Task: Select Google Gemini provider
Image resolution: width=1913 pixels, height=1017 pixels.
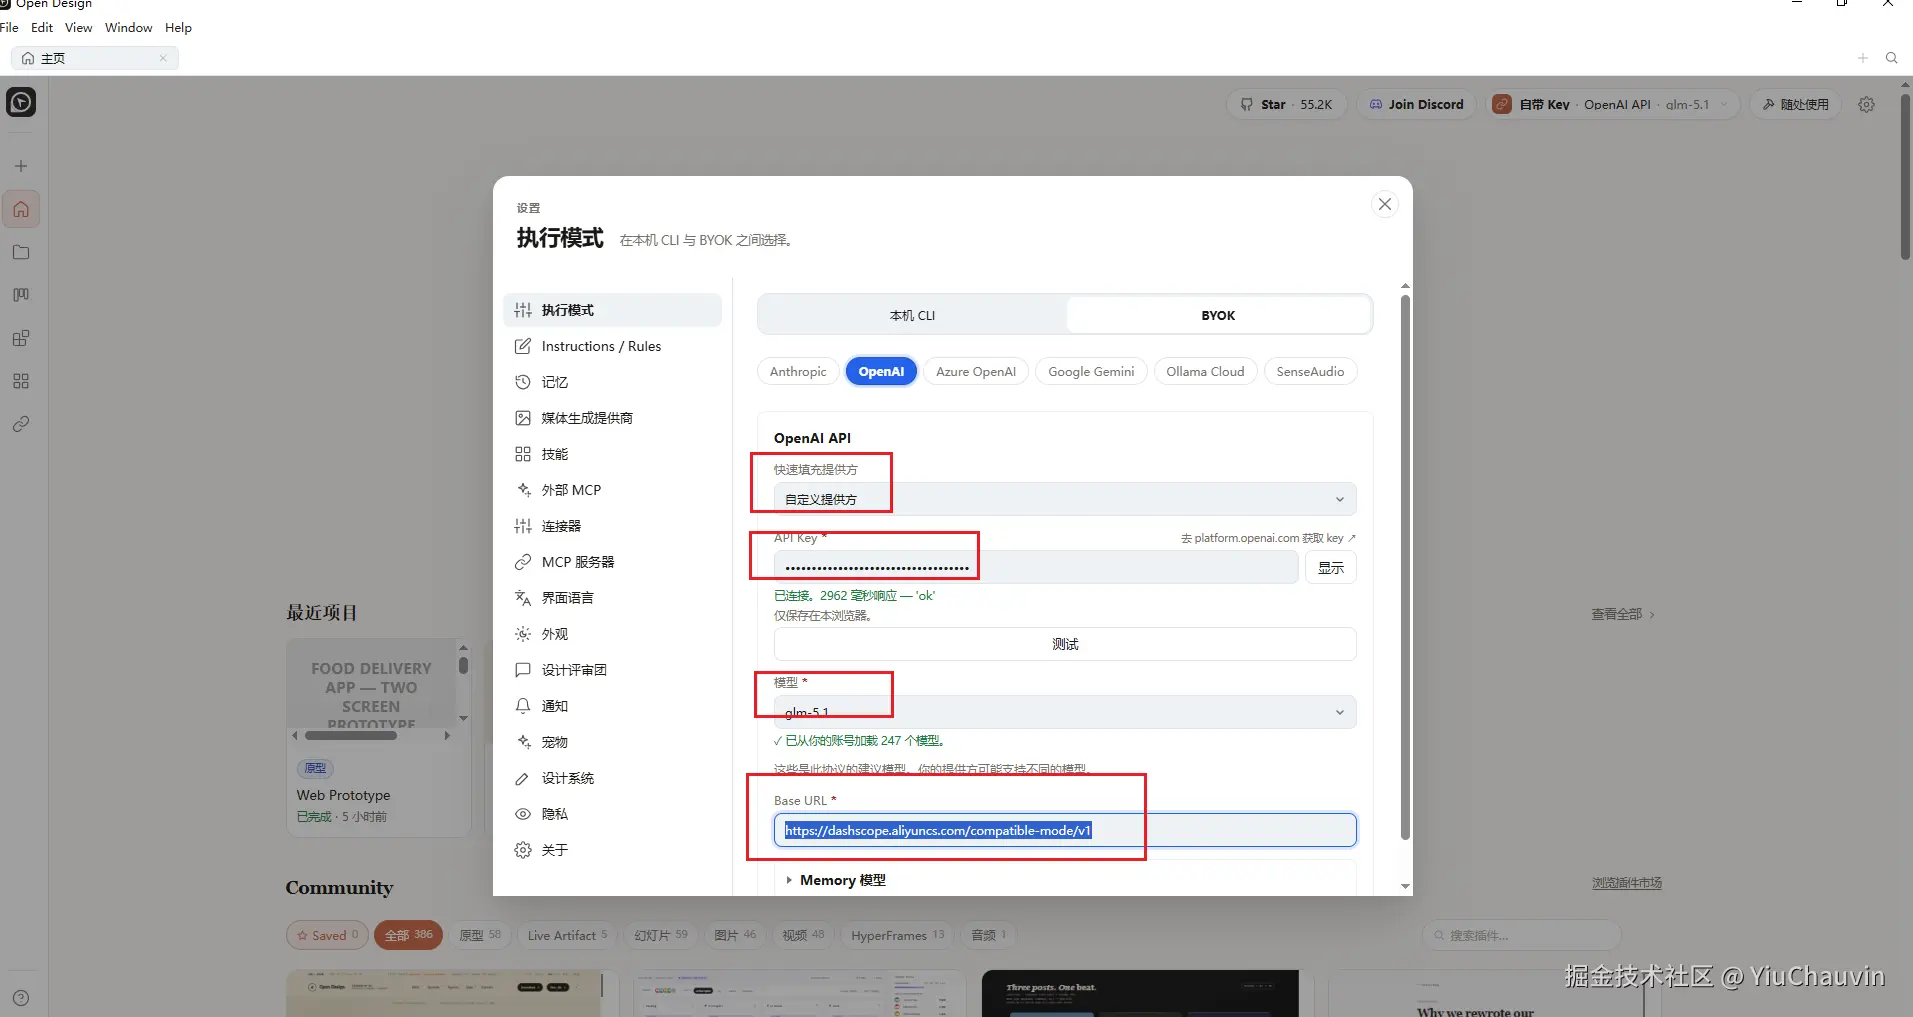Action: [x=1091, y=371]
